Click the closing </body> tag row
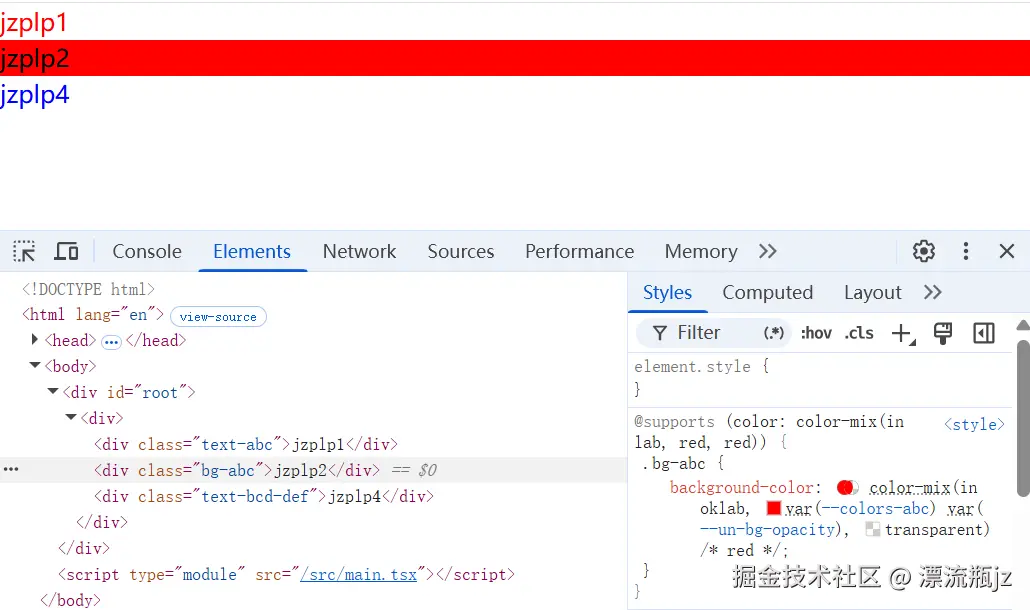The height and width of the screenshot is (610, 1030). click(70, 600)
